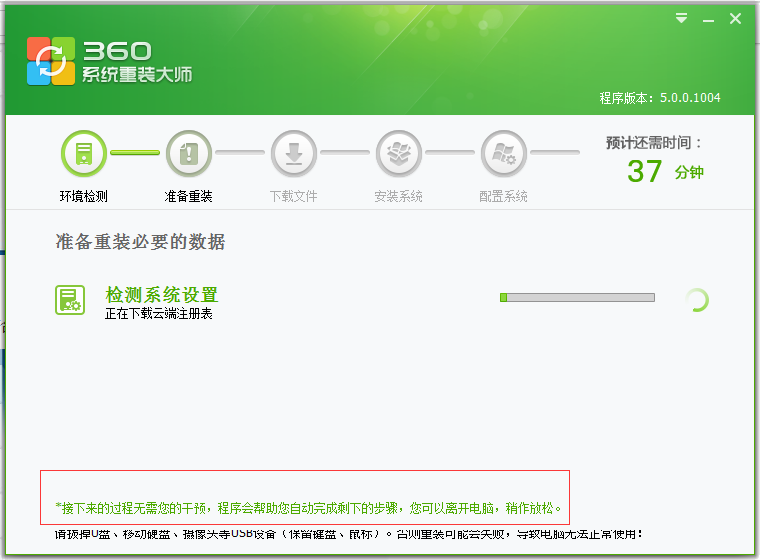Screen dimensions: 760x560
Task: Click the 预计还需时间 label
Action: [653, 143]
